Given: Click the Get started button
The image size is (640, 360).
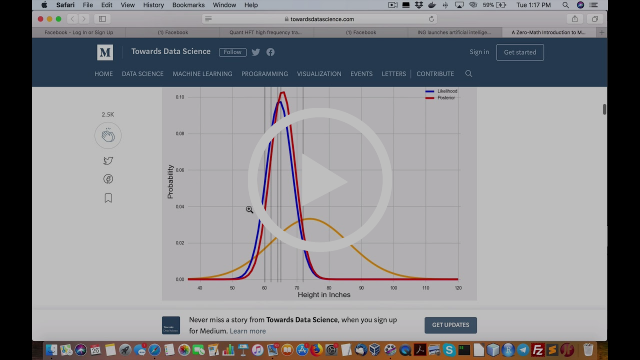Looking at the screenshot, I should tap(520, 52).
